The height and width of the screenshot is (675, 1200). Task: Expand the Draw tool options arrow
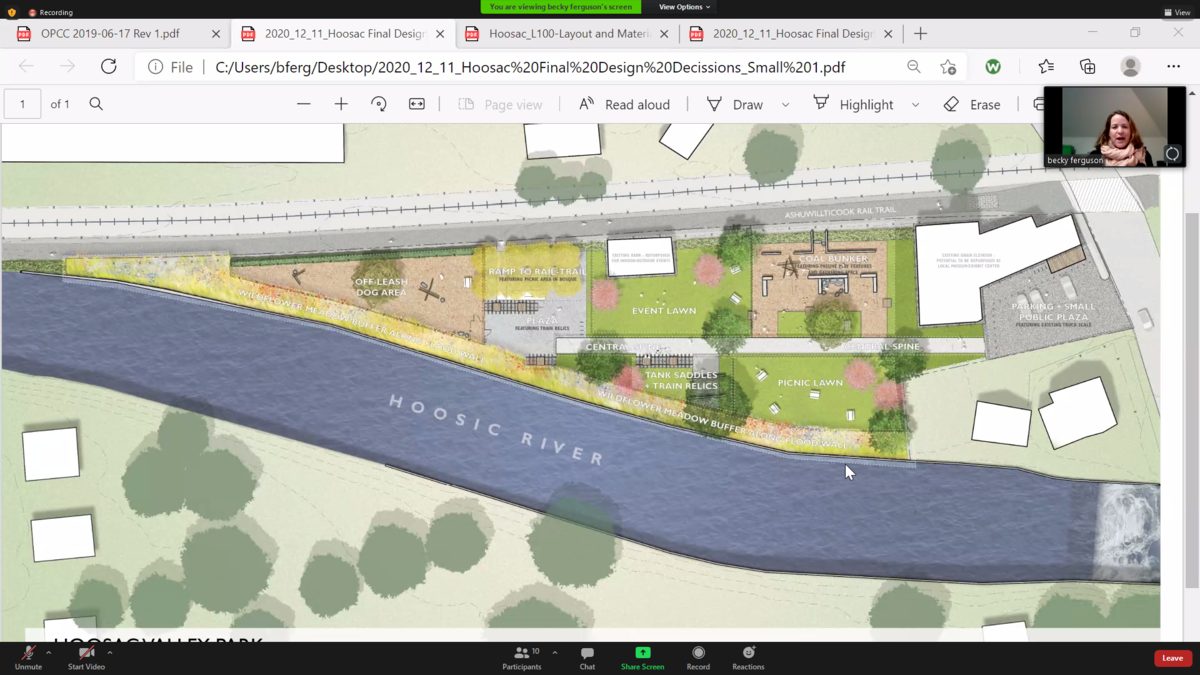point(785,104)
